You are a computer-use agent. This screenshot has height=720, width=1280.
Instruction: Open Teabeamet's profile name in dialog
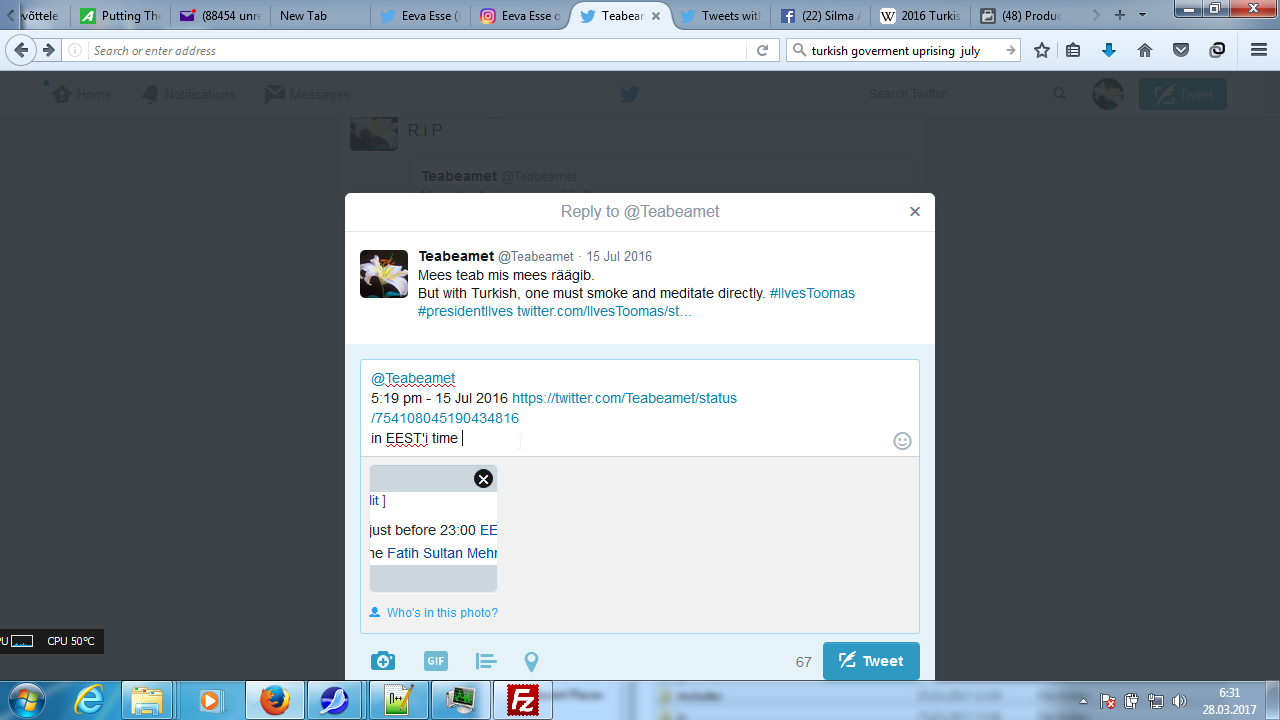coord(456,256)
